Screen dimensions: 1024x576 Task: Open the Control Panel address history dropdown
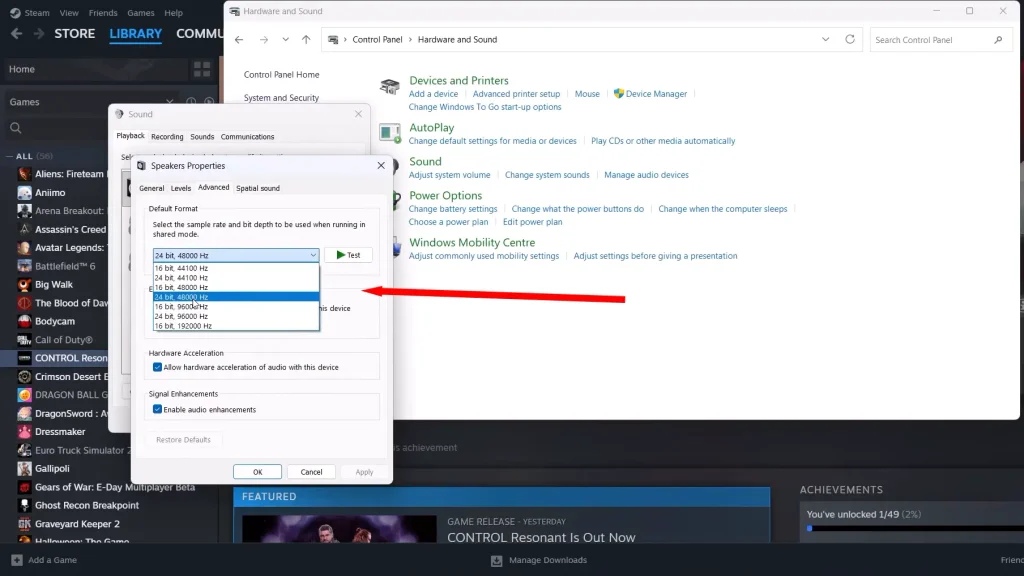(x=825, y=40)
